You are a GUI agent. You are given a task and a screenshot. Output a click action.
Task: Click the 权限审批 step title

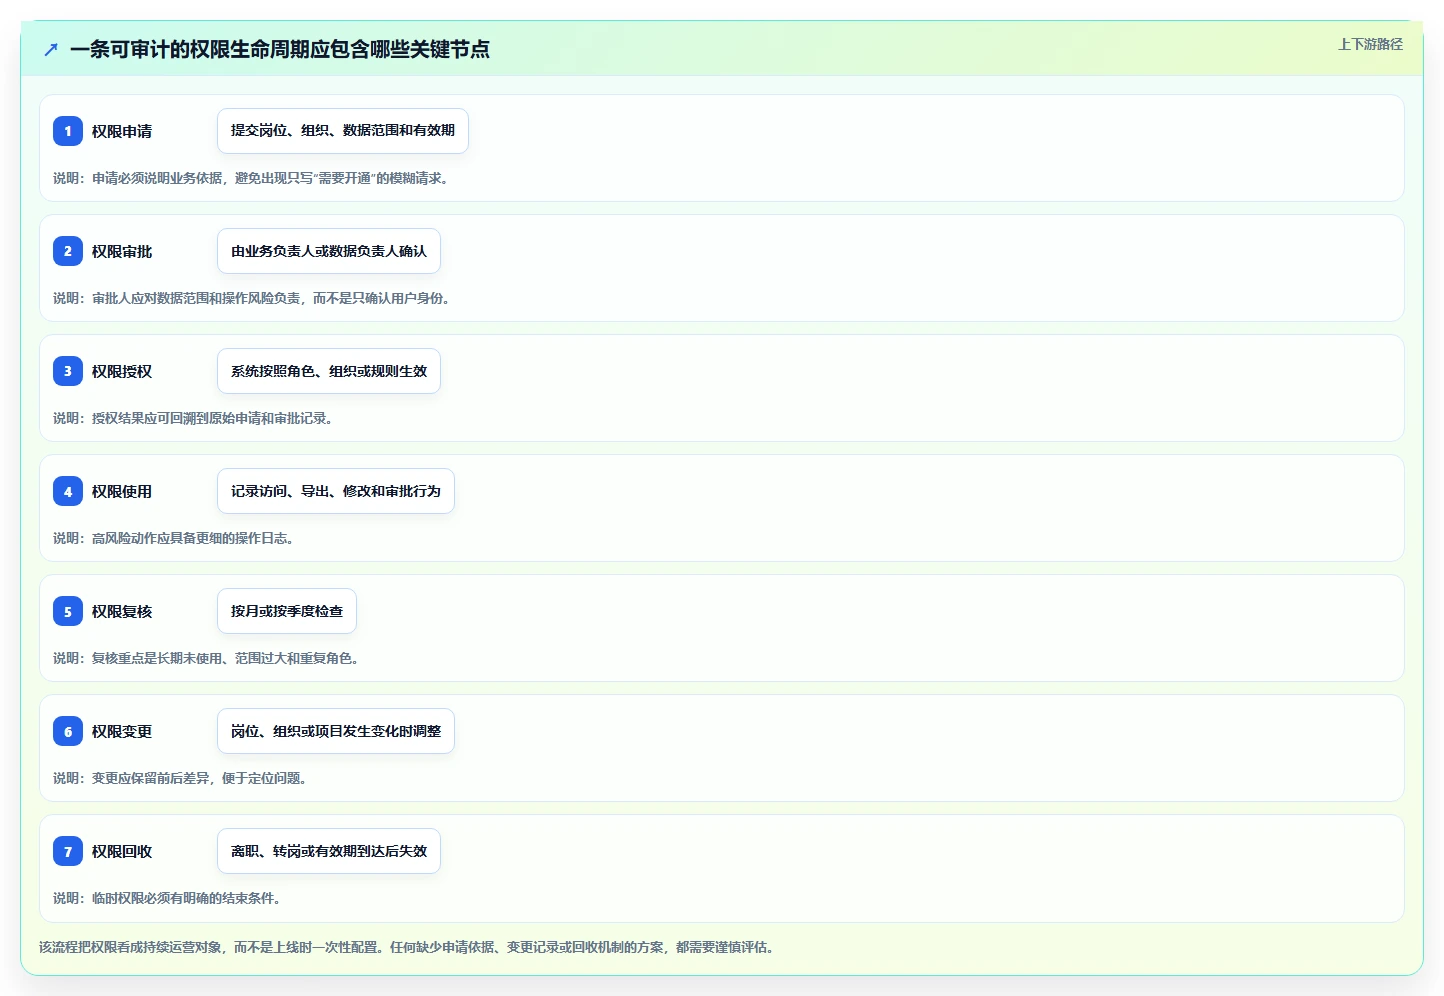122,251
